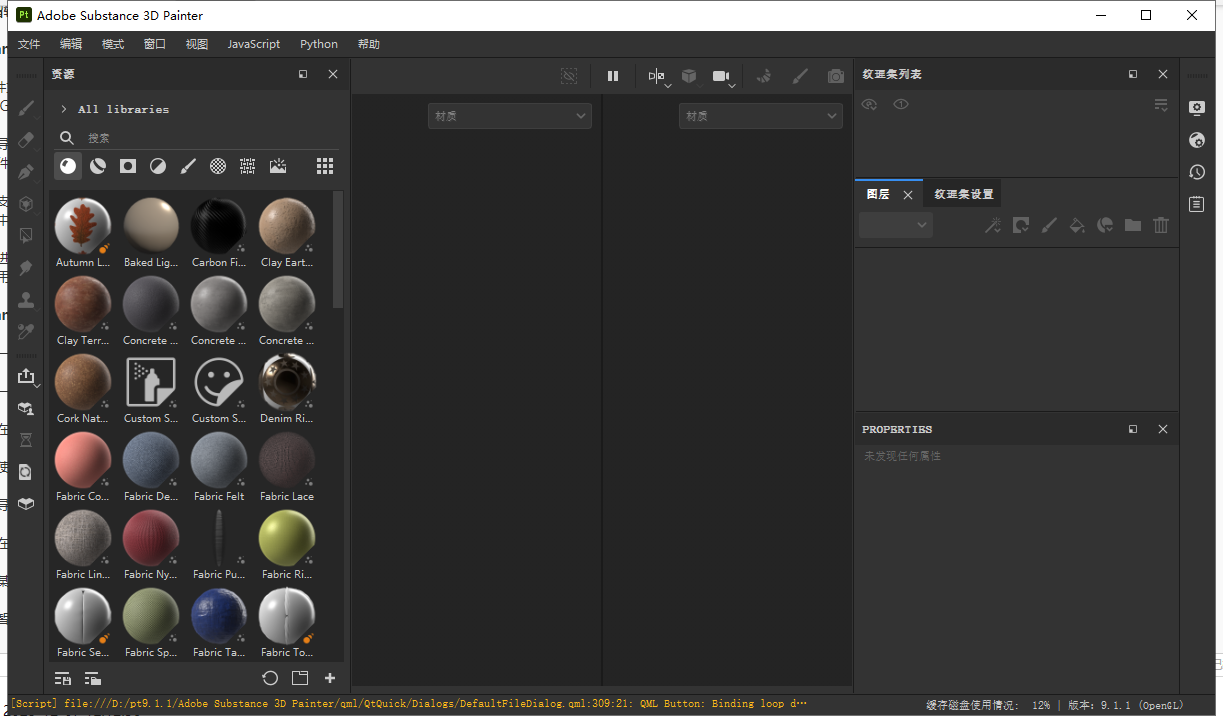Open the 编辑 menu
This screenshot has width=1223, height=723.
(x=71, y=44)
